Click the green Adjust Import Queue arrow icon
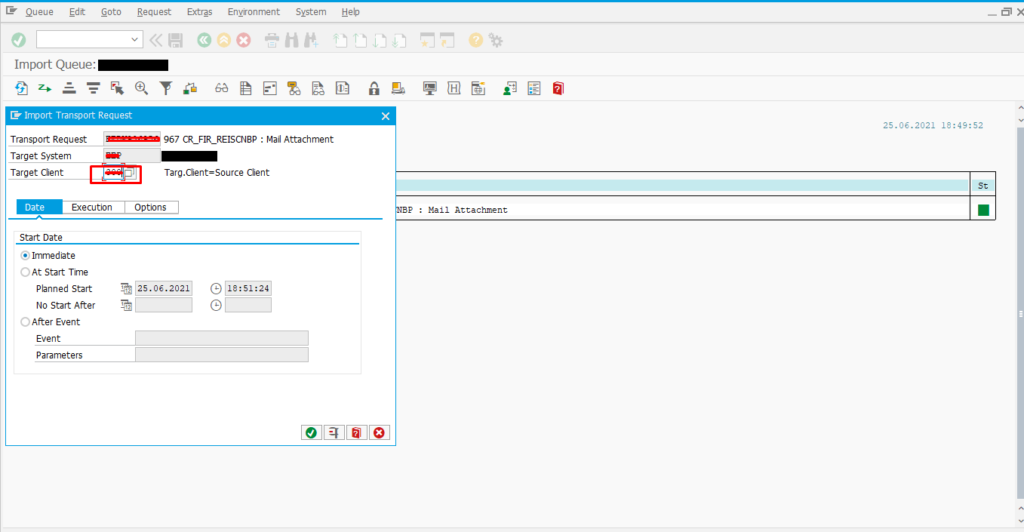The image size is (1024, 532). tap(44, 88)
